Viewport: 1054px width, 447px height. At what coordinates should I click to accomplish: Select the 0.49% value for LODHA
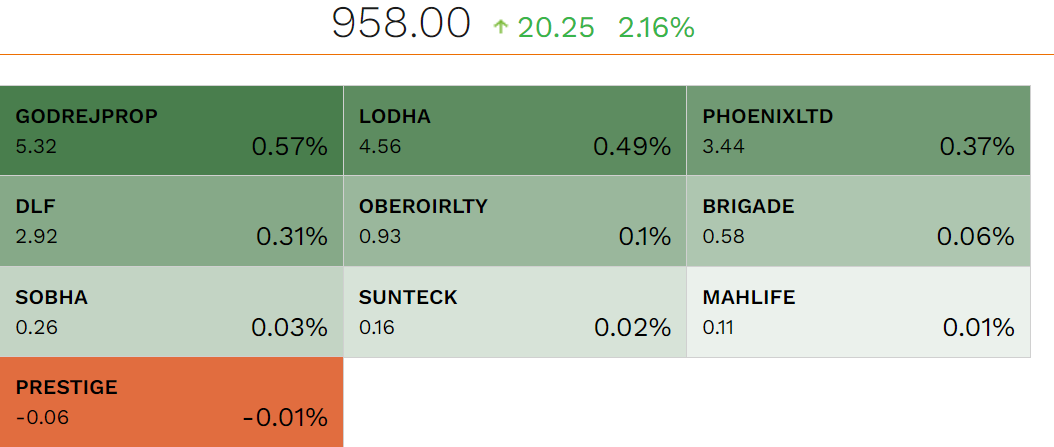tap(632, 147)
